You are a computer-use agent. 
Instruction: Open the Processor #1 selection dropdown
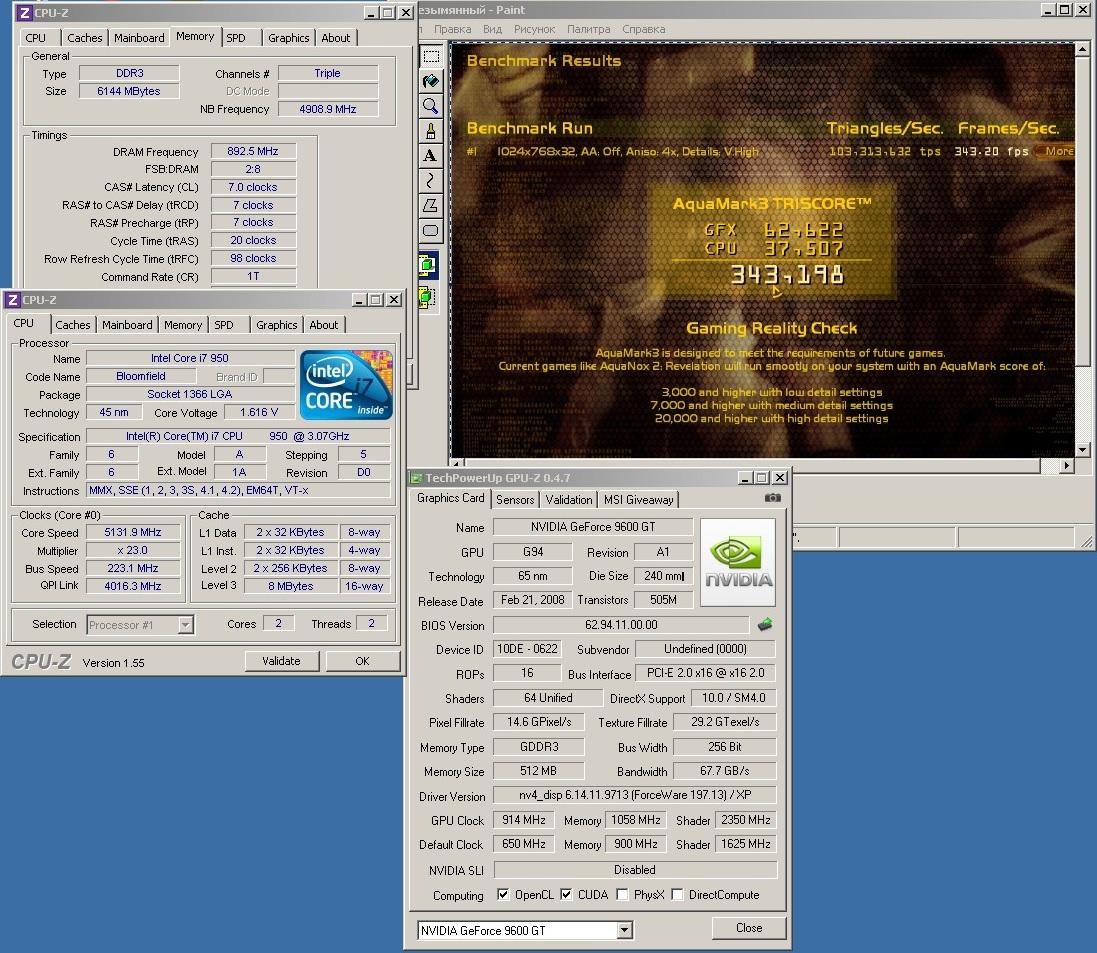[x=185, y=625]
